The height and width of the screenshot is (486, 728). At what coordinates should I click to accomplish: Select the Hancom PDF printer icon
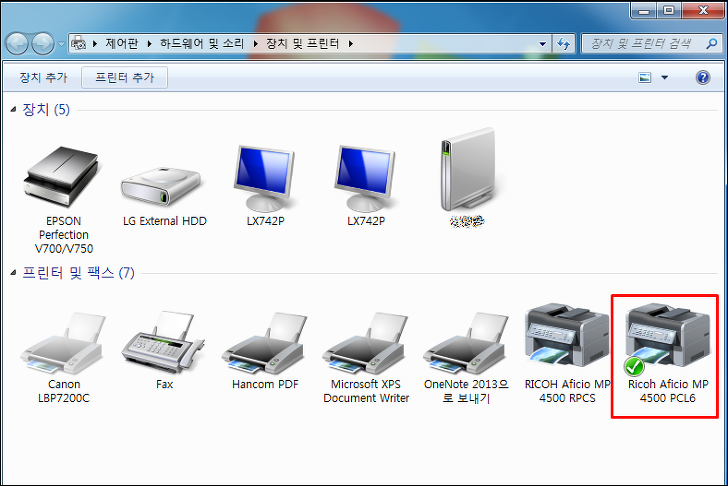click(x=265, y=343)
